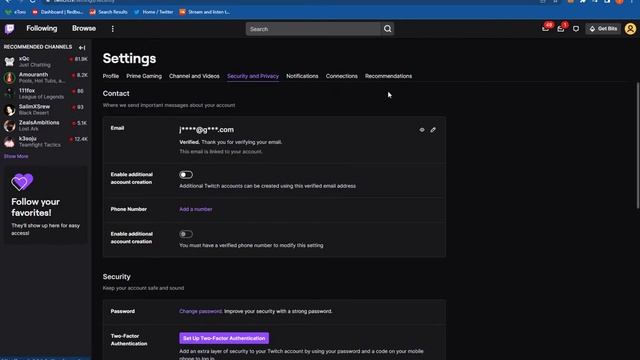Open the Recommendations tab

pyautogui.click(x=388, y=76)
